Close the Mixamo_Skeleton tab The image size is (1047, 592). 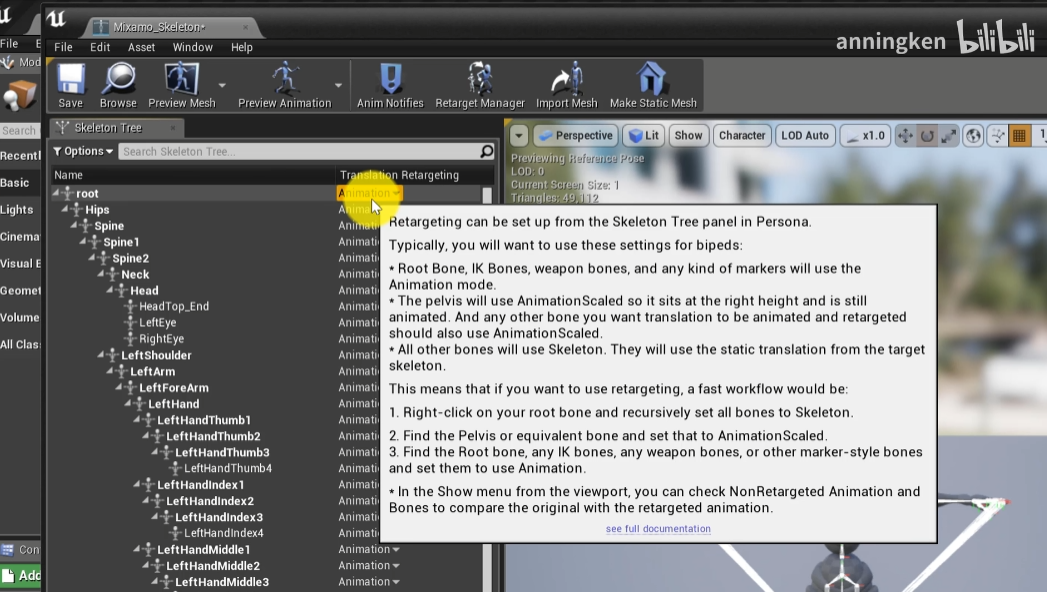click(245, 27)
